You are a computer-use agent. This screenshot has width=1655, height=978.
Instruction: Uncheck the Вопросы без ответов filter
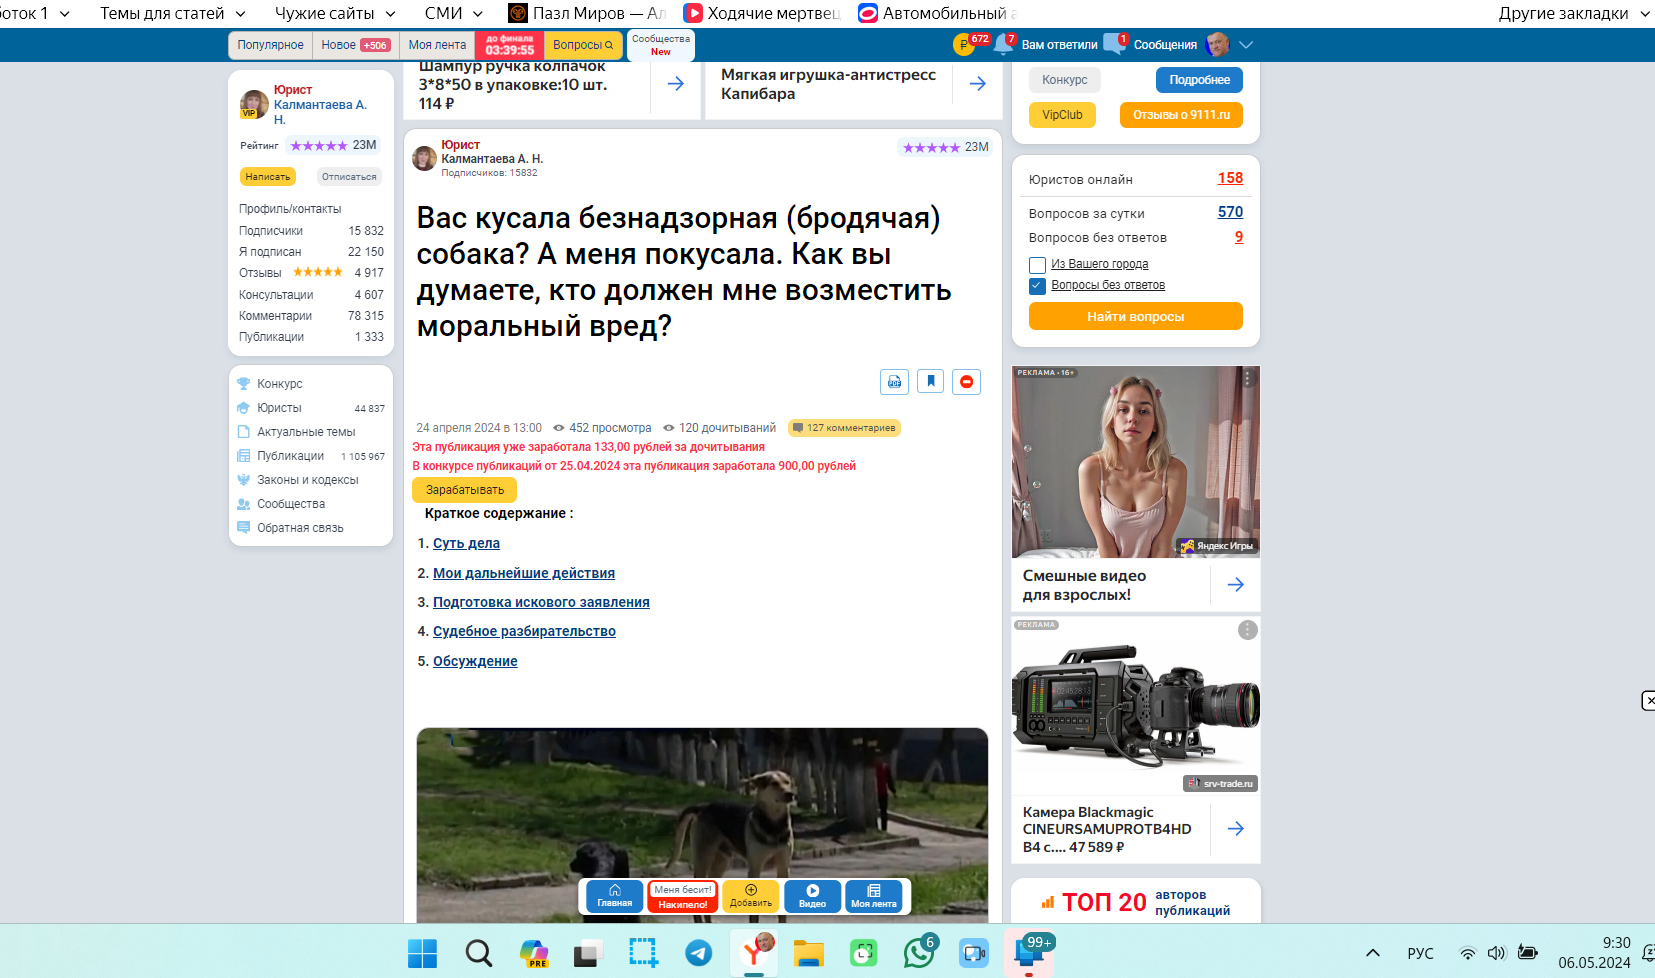(x=1037, y=285)
